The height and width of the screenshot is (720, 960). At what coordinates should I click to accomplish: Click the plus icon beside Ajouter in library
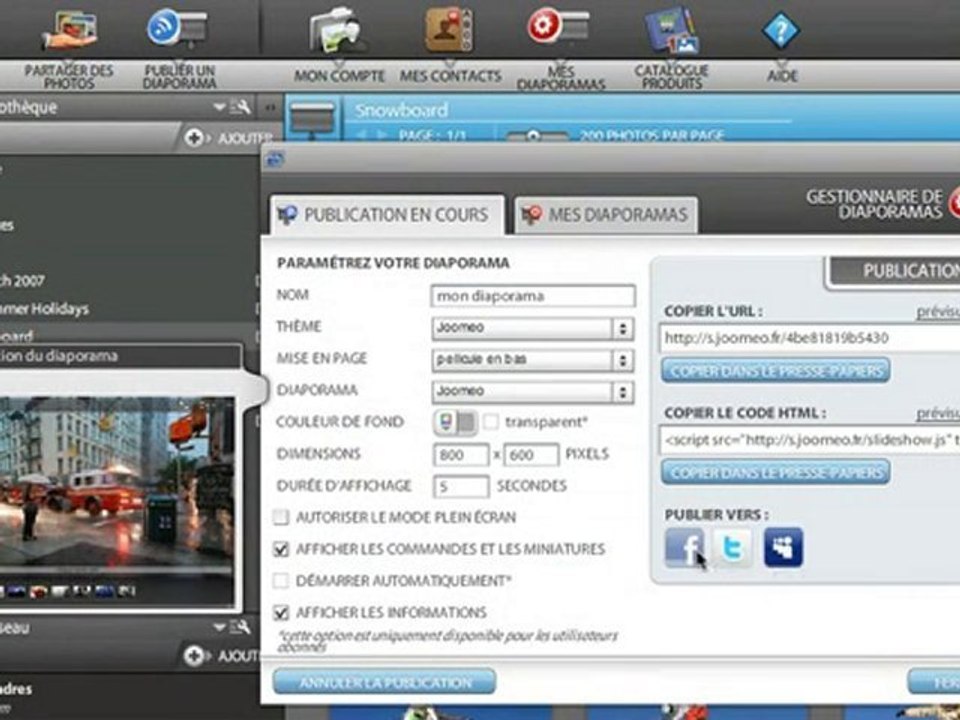193,138
